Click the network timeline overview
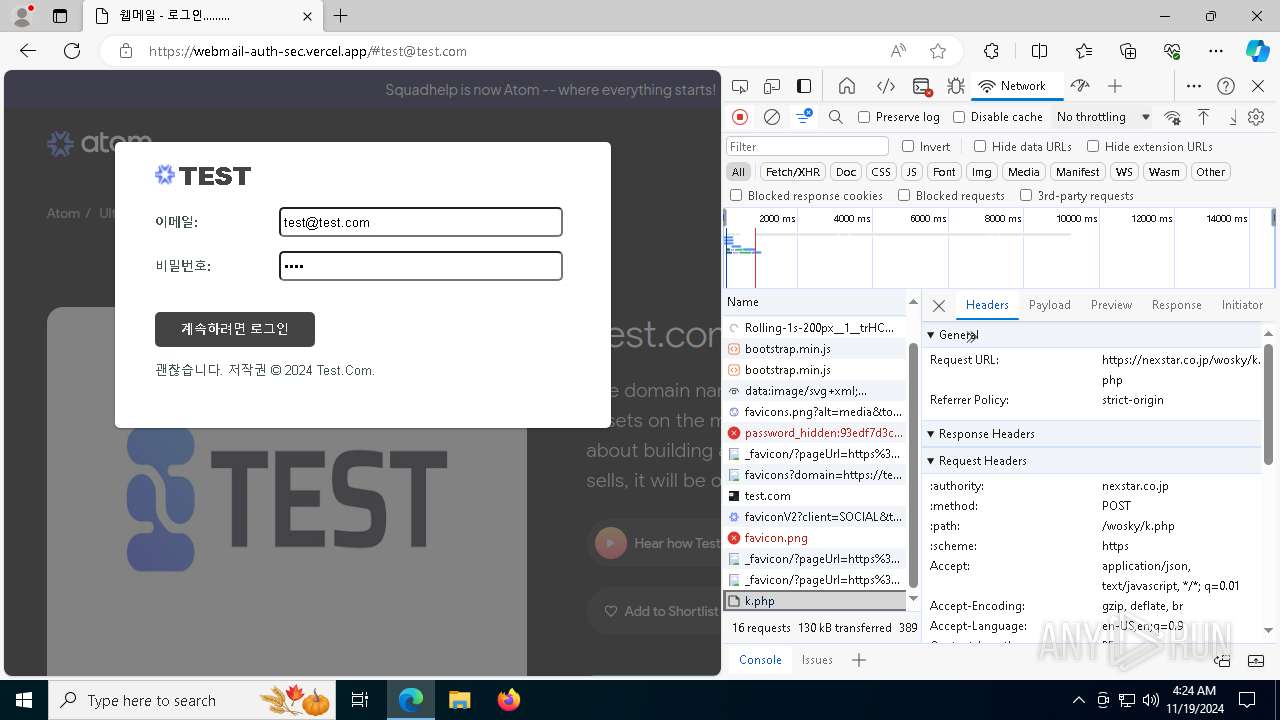 coord(997,250)
